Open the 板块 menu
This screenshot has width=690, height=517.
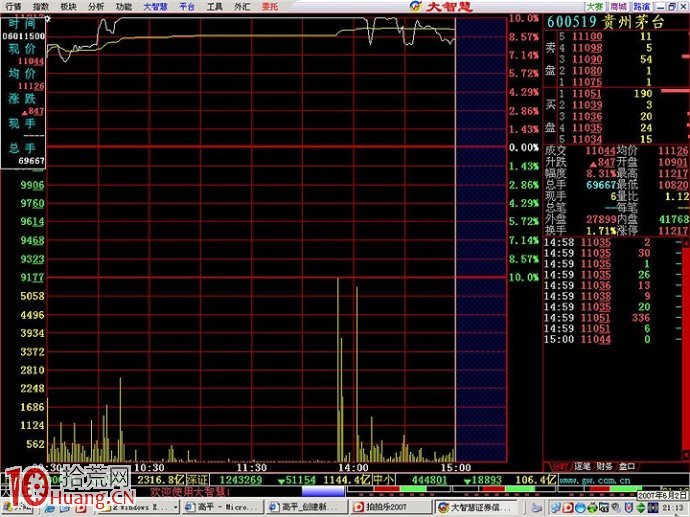click(68, 7)
